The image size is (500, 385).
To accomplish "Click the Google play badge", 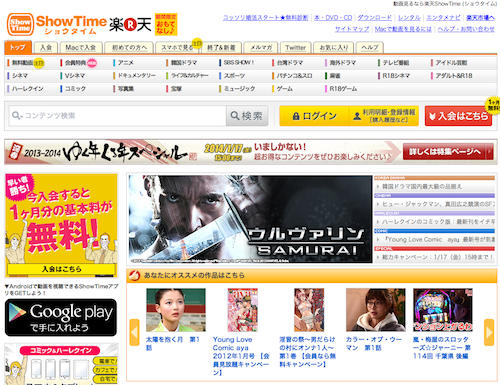I will (61, 317).
